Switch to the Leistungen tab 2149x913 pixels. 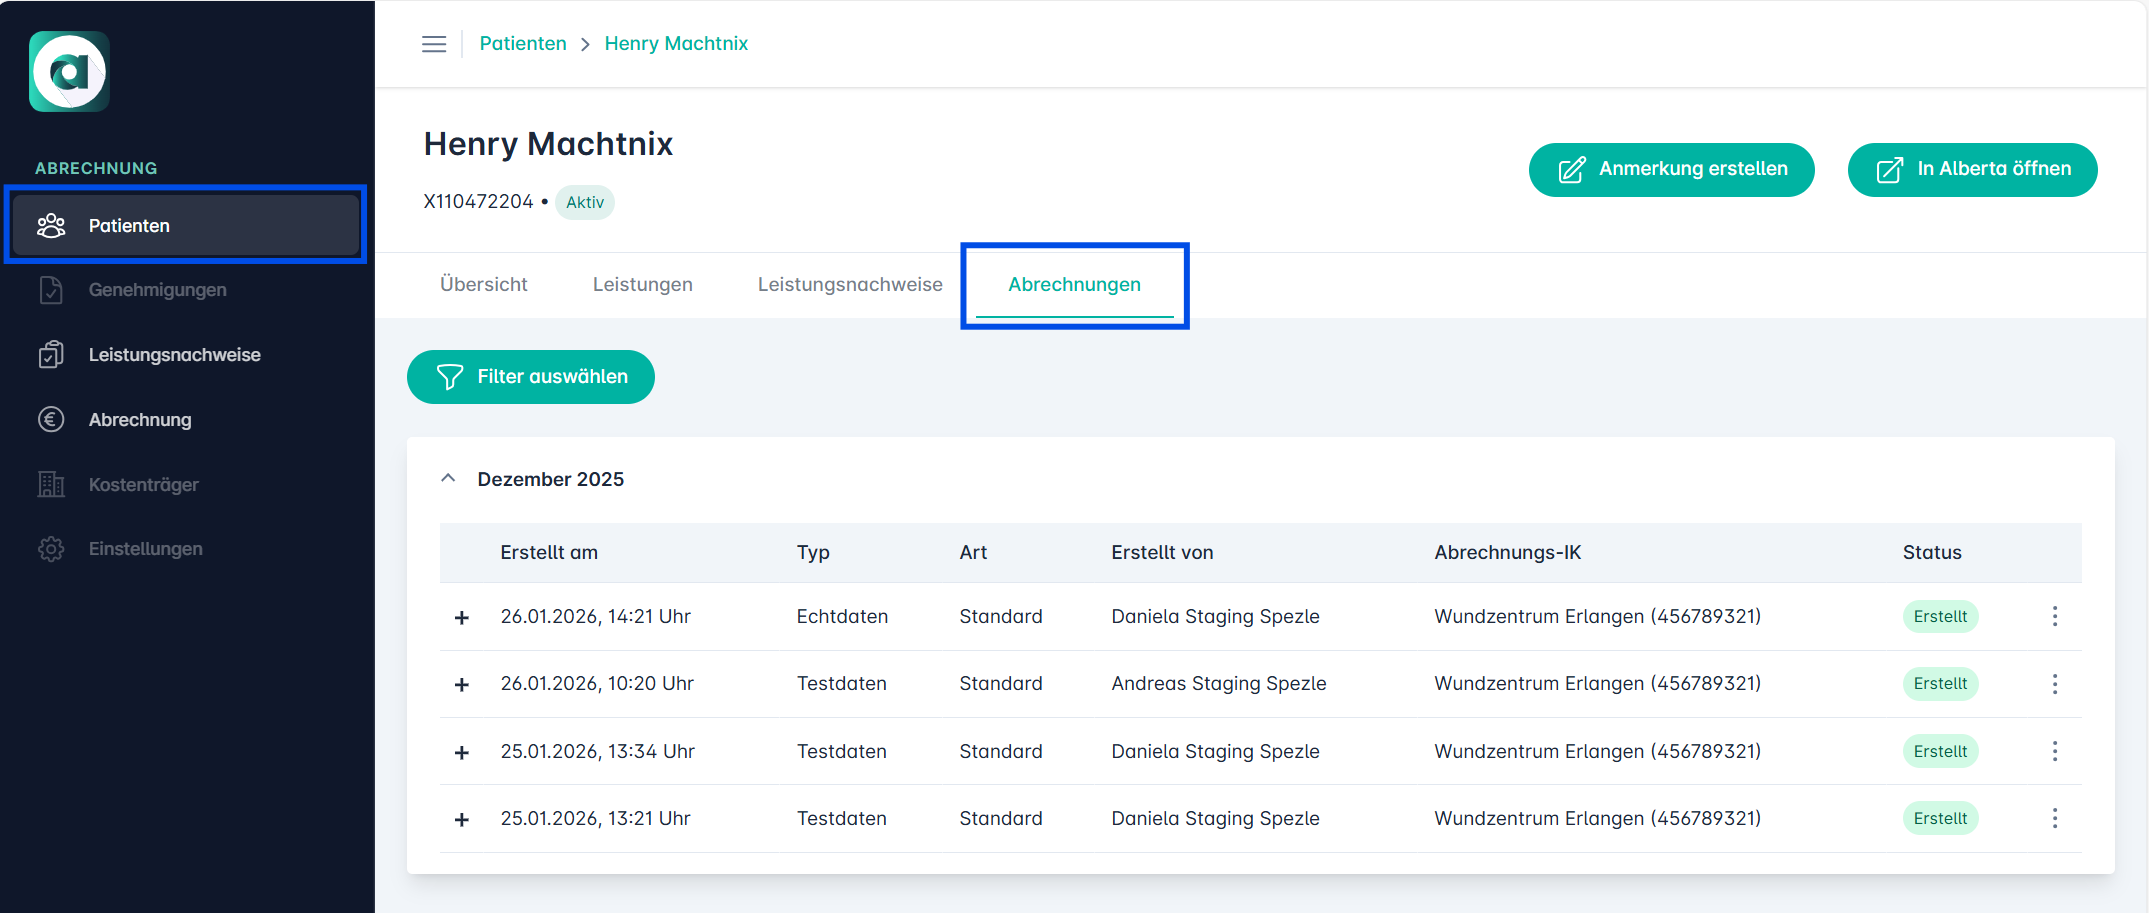click(642, 285)
